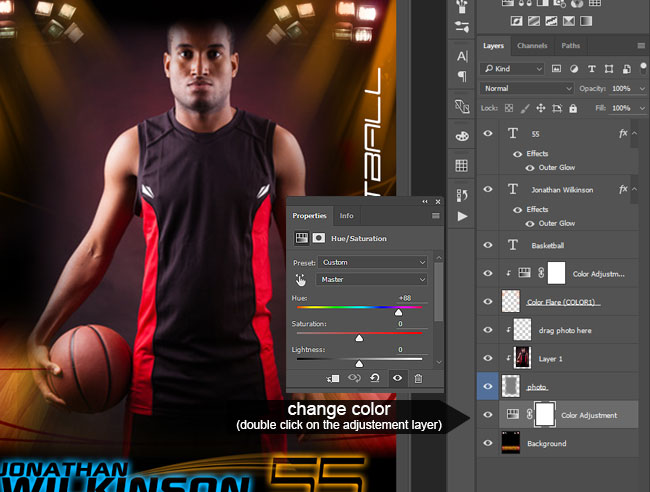This screenshot has height=492, width=650.
Task: Toggle layer filtering on or off
Action: pyautogui.click(x=643, y=68)
